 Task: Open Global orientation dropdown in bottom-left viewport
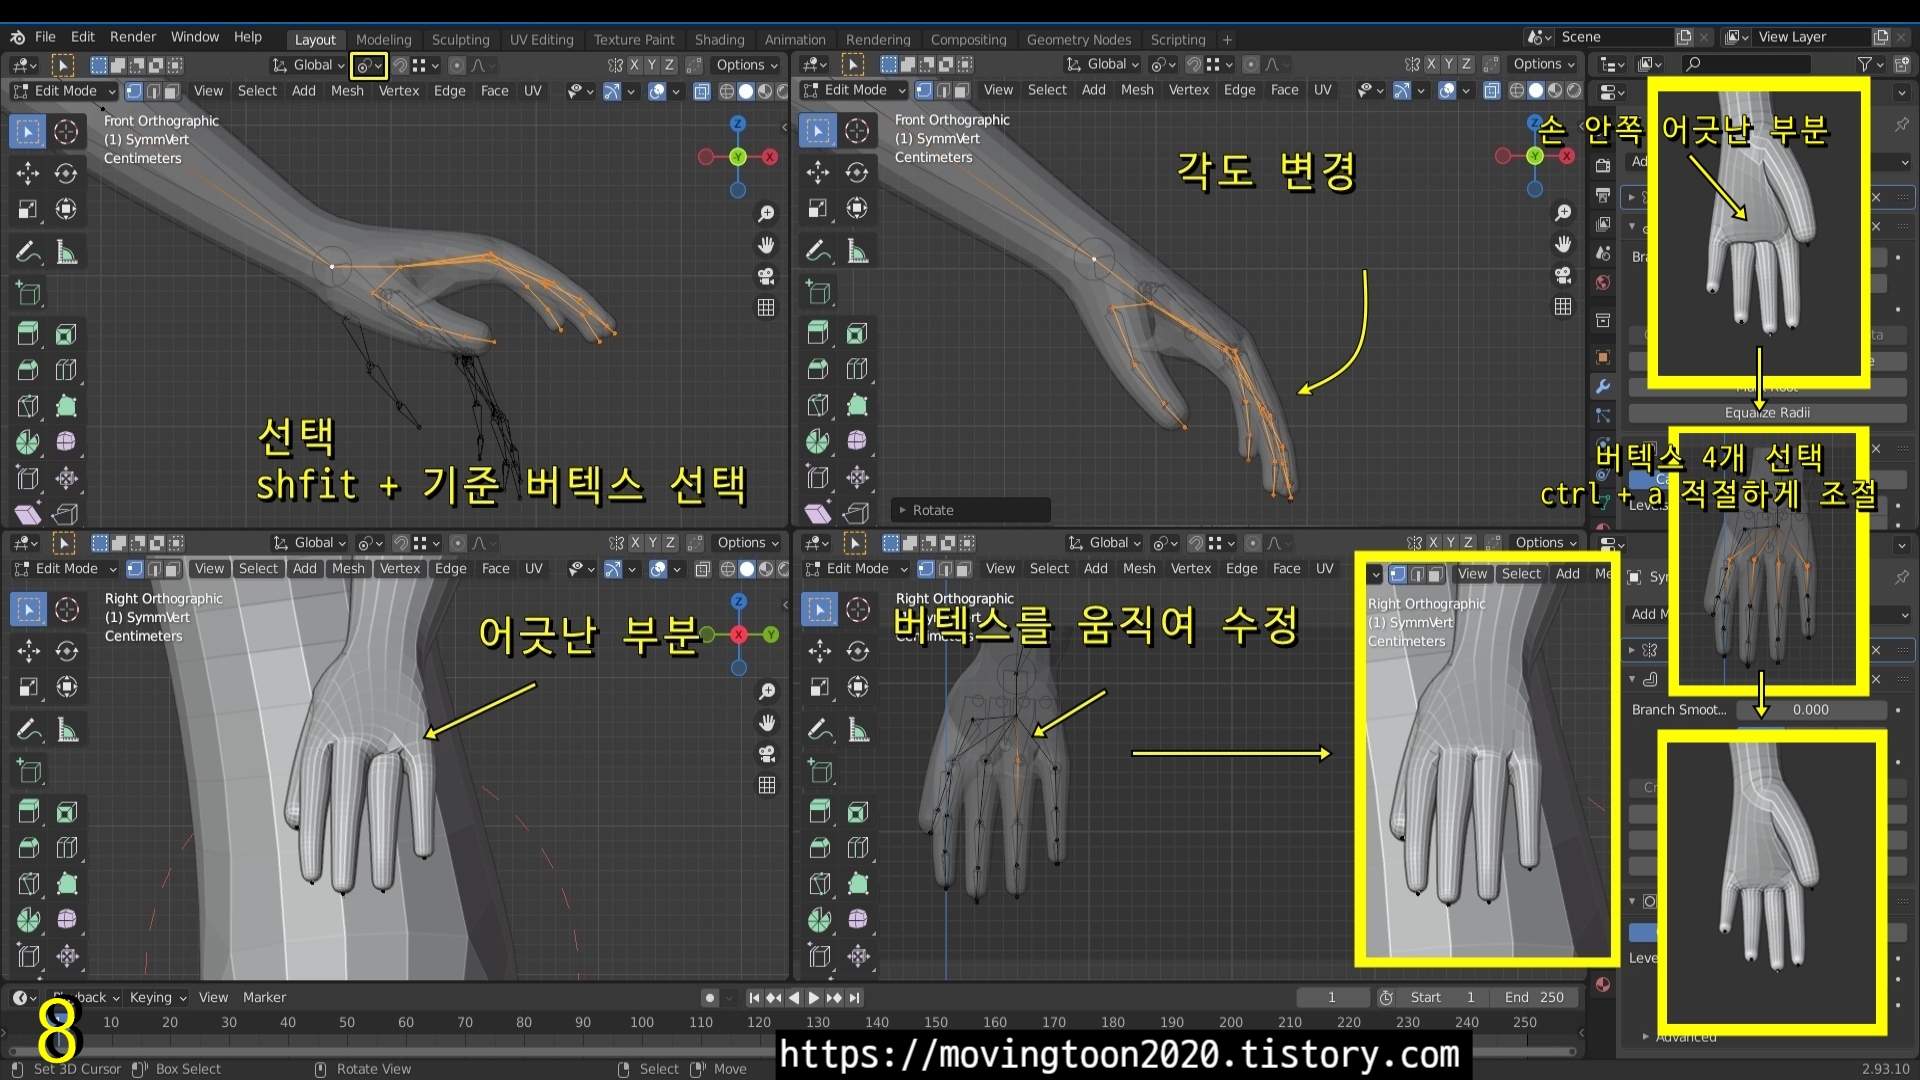pyautogui.click(x=310, y=543)
